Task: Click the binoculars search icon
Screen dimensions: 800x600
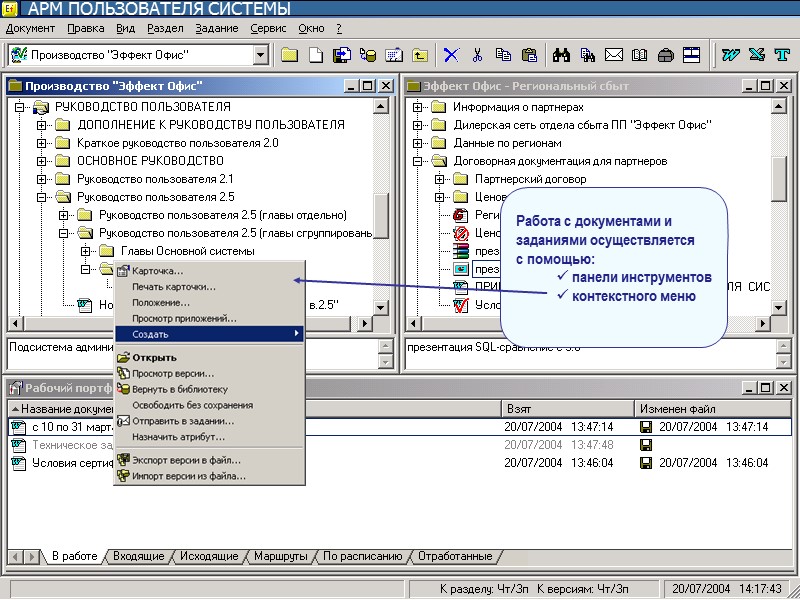Action: (561, 55)
